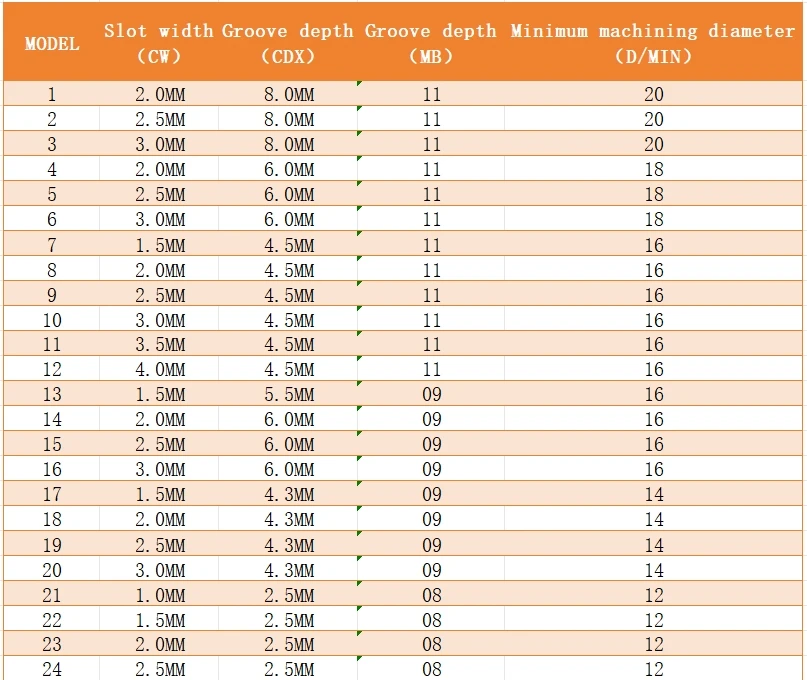The width and height of the screenshot is (807, 680).
Task: Click model number 8 cell
Action: (51, 270)
